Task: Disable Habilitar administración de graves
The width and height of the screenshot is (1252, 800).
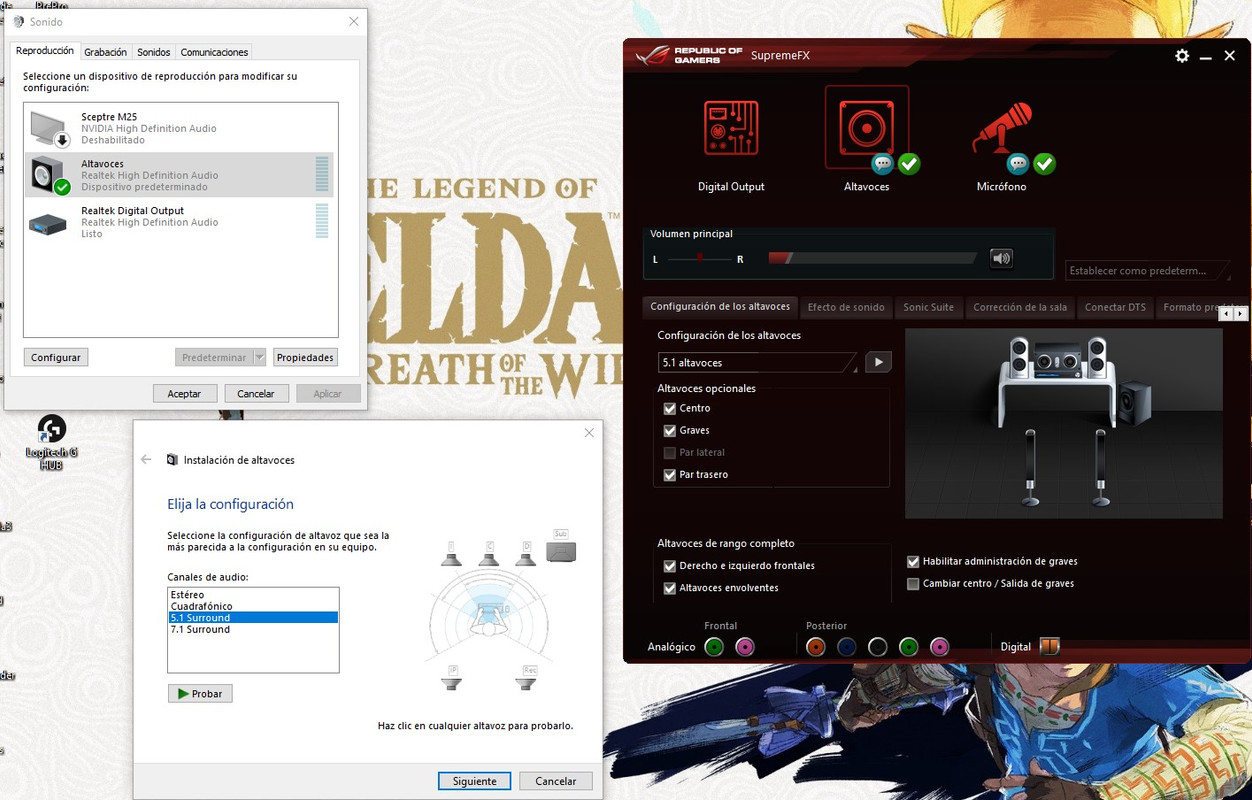Action: click(913, 562)
